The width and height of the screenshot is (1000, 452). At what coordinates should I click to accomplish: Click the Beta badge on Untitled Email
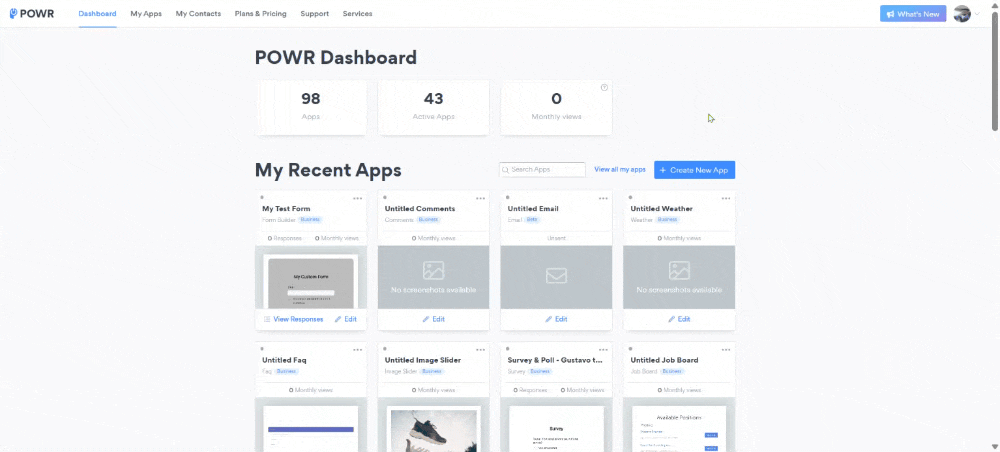tap(532, 219)
